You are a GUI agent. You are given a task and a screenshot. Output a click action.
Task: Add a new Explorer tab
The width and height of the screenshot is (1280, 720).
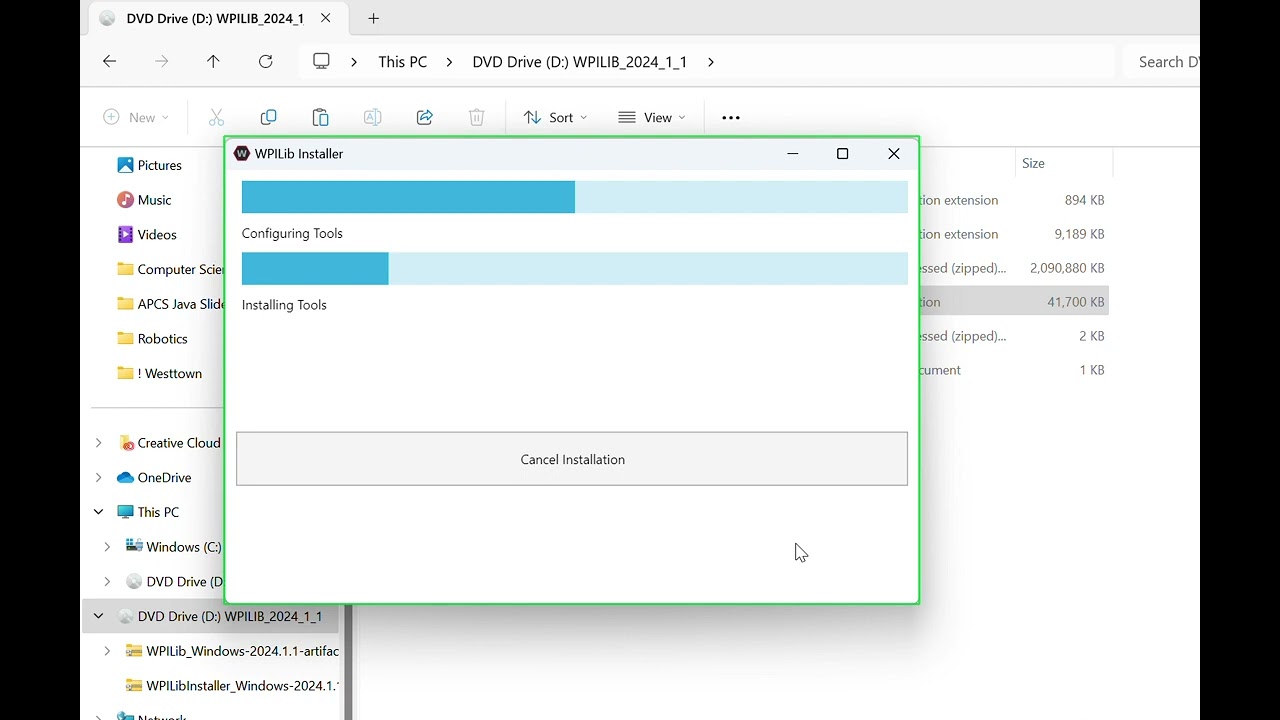coord(373,18)
